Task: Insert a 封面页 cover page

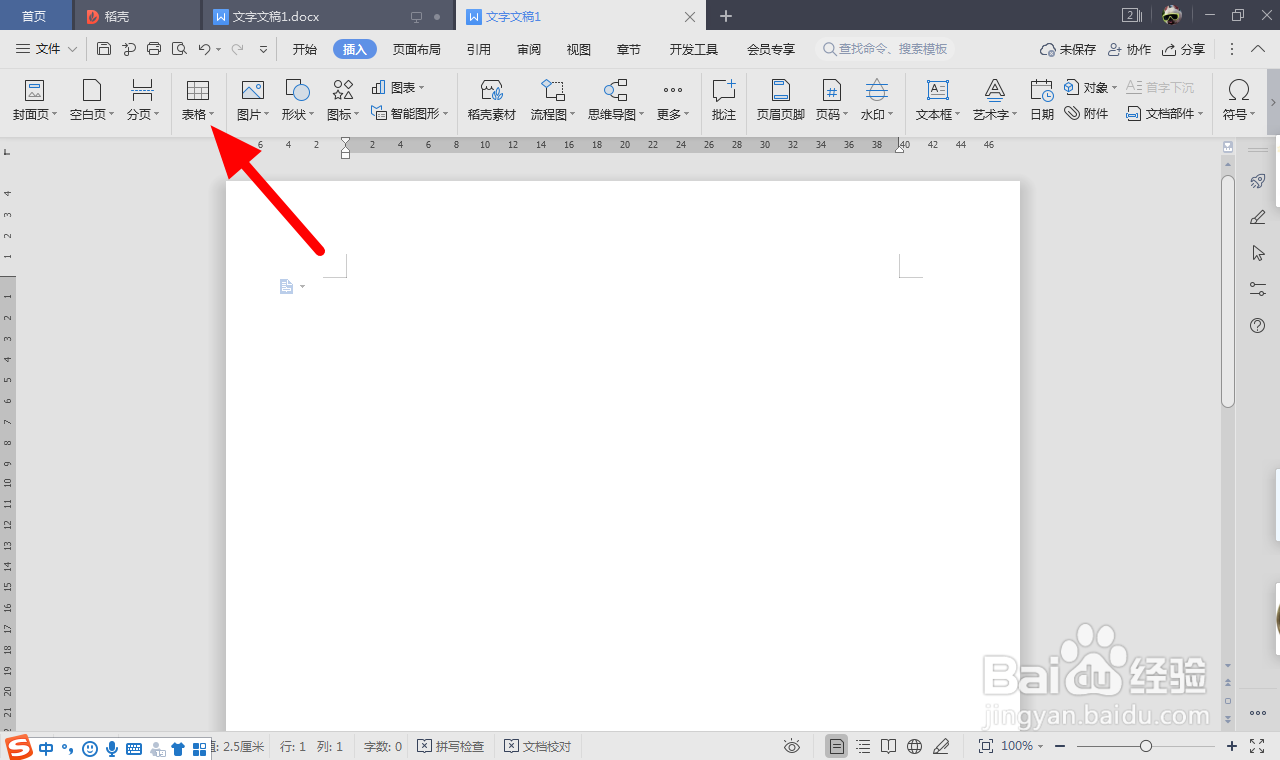Action: (35, 101)
